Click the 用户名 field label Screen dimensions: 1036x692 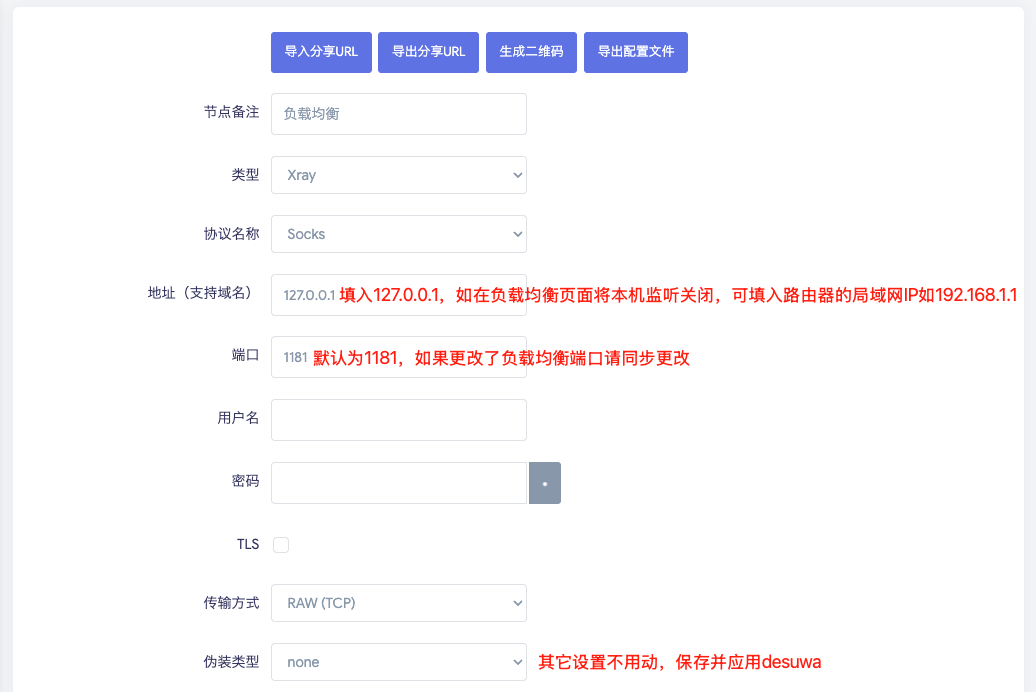pos(238,419)
